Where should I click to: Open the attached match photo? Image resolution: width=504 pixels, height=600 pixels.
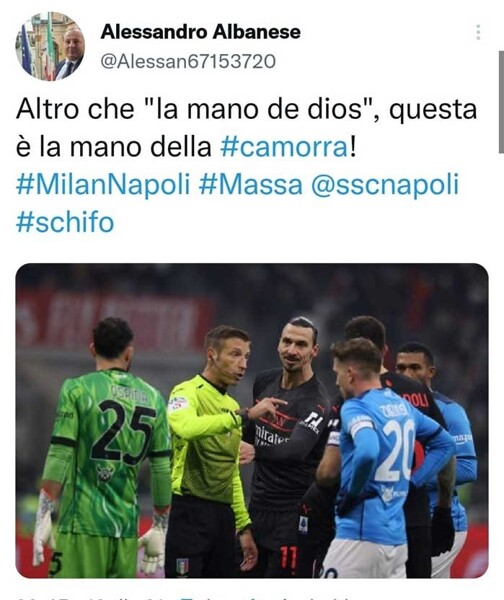tap(252, 420)
